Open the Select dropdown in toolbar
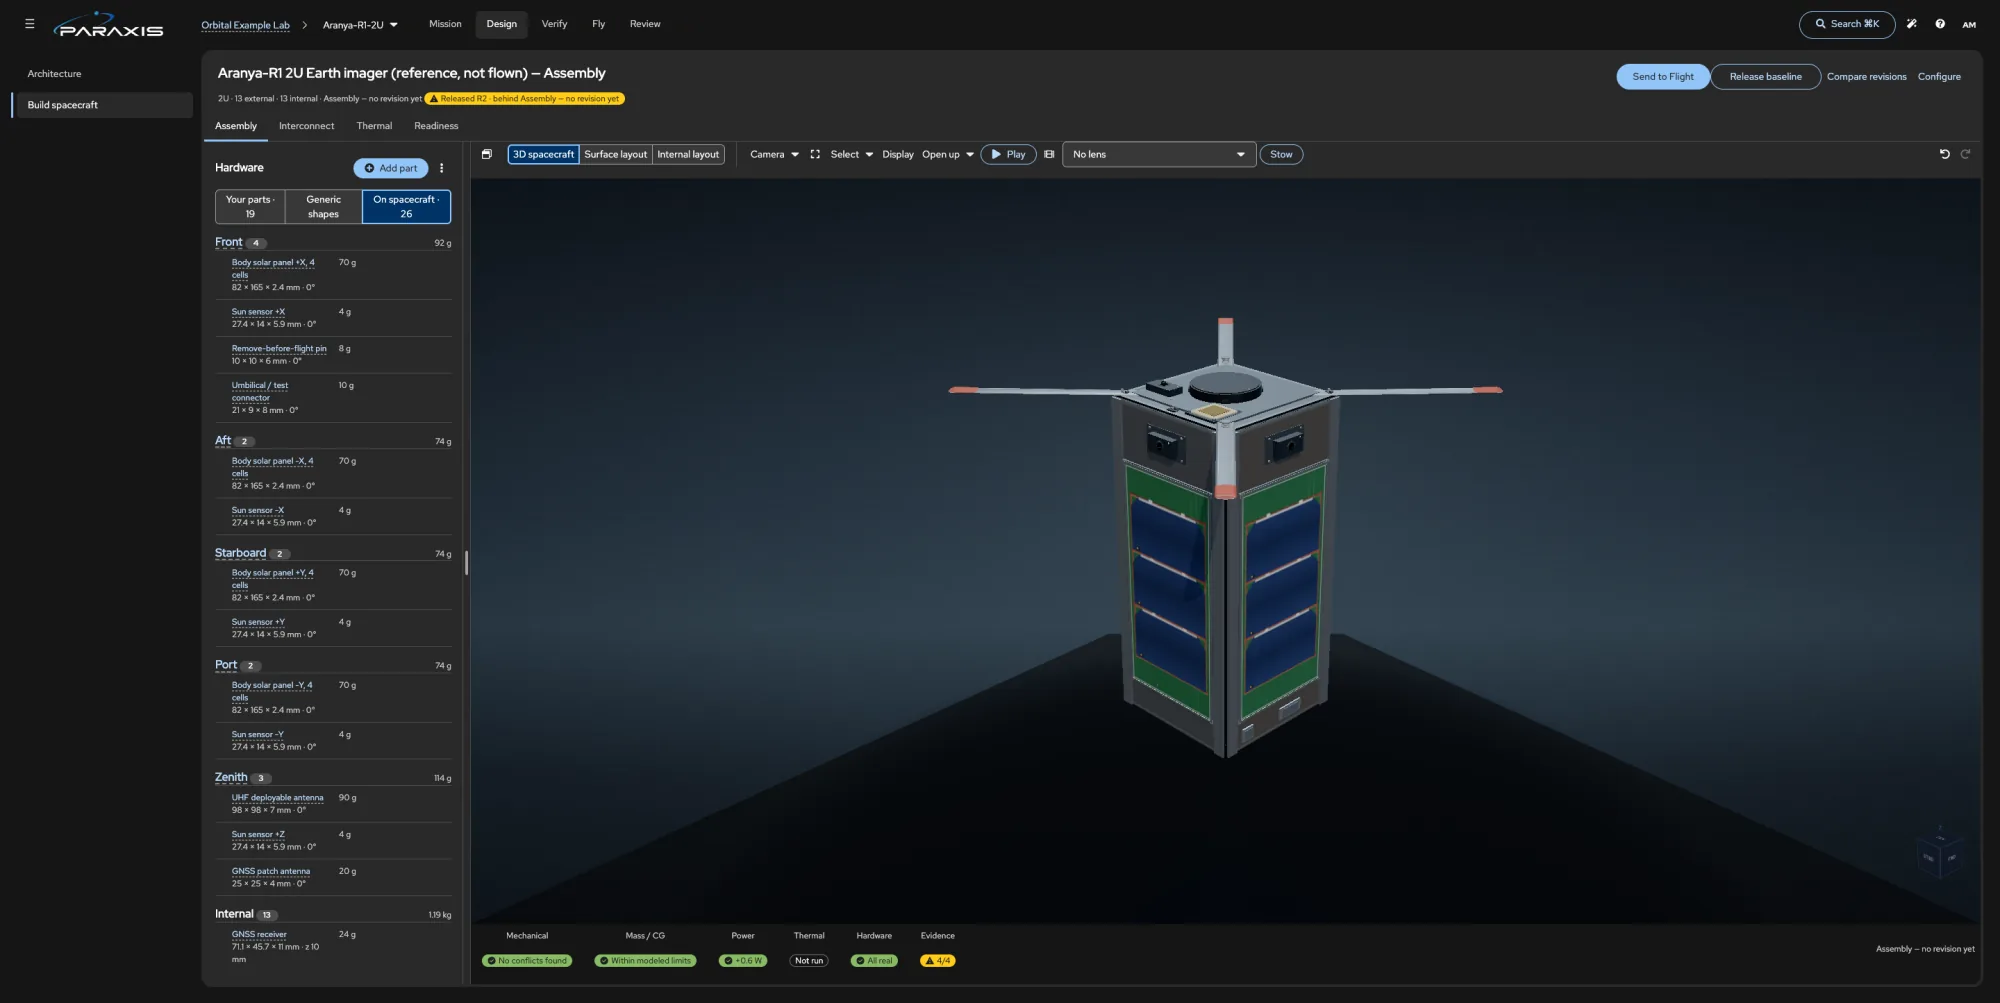This screenshot has height=1003, width=2000. 851,154
